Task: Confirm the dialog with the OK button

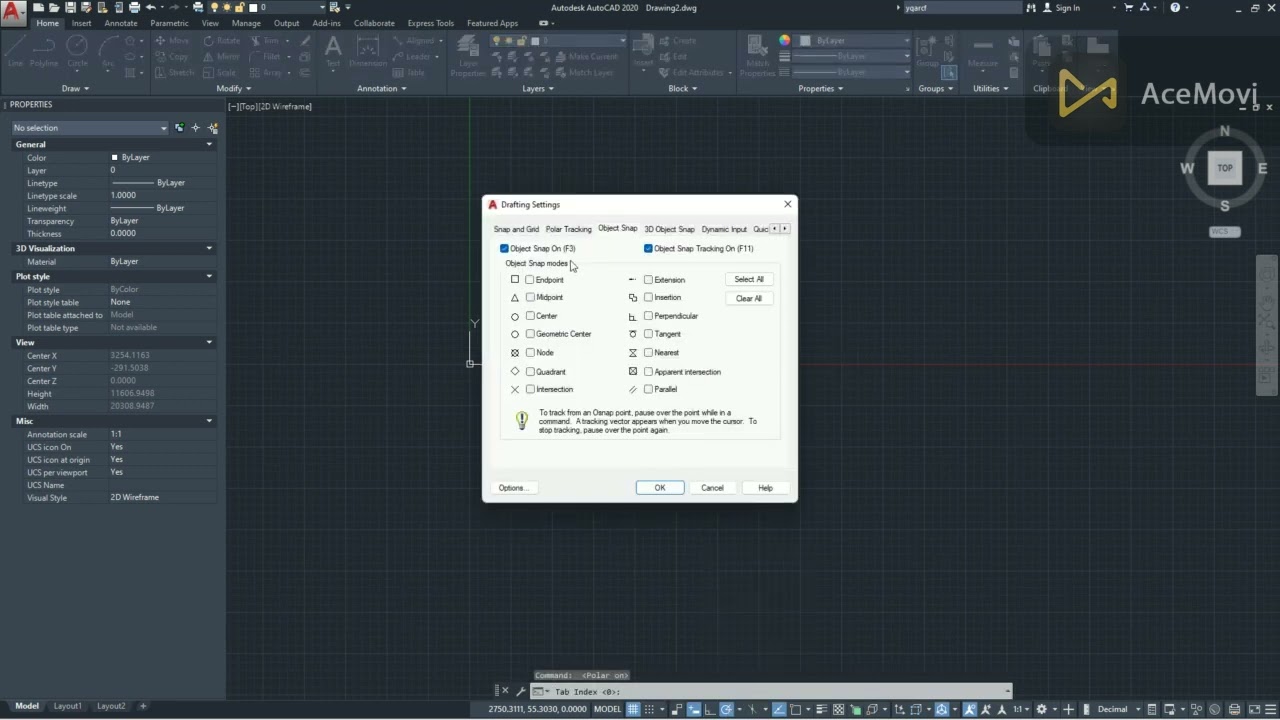Action: pyautogui.click(x=660, y=488)
